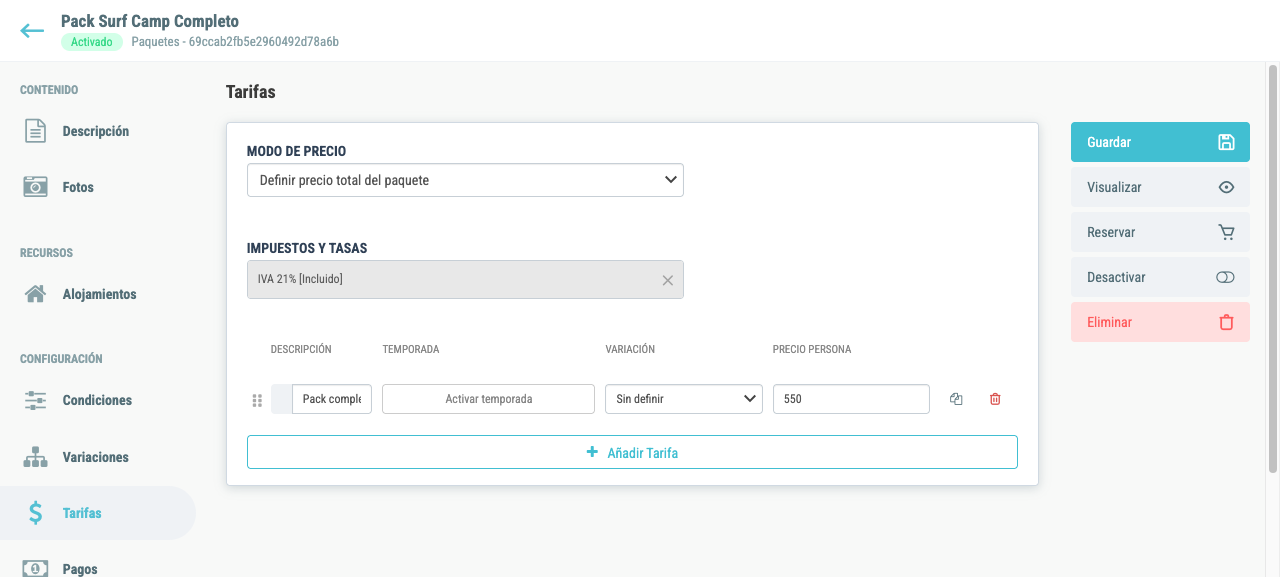
Task: Click the IMPUESTOS Y TASAS label
Action: click(308, 248)
